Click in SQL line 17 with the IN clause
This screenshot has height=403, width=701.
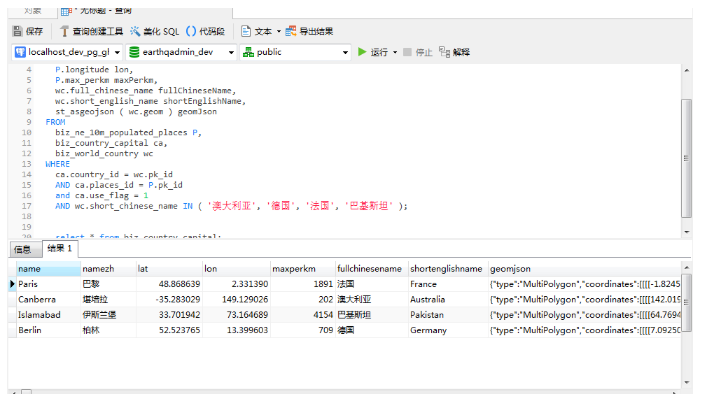click(x=231, y=206)
